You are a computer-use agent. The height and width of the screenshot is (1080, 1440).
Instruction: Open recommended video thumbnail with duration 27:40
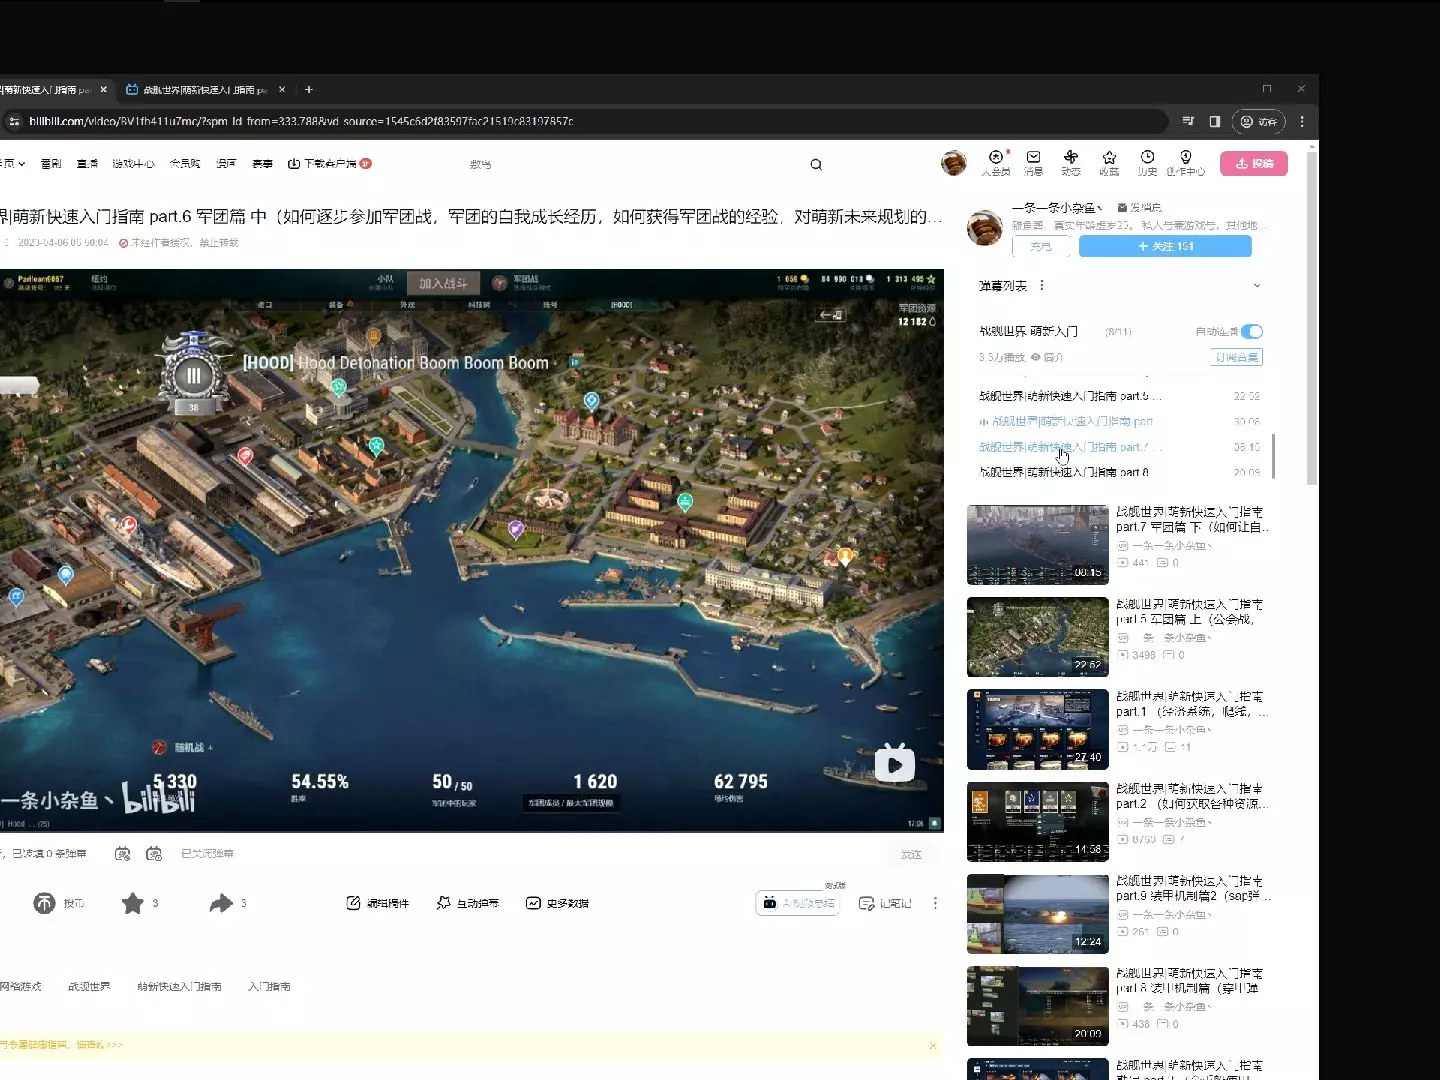click(x=1038, y=729)
